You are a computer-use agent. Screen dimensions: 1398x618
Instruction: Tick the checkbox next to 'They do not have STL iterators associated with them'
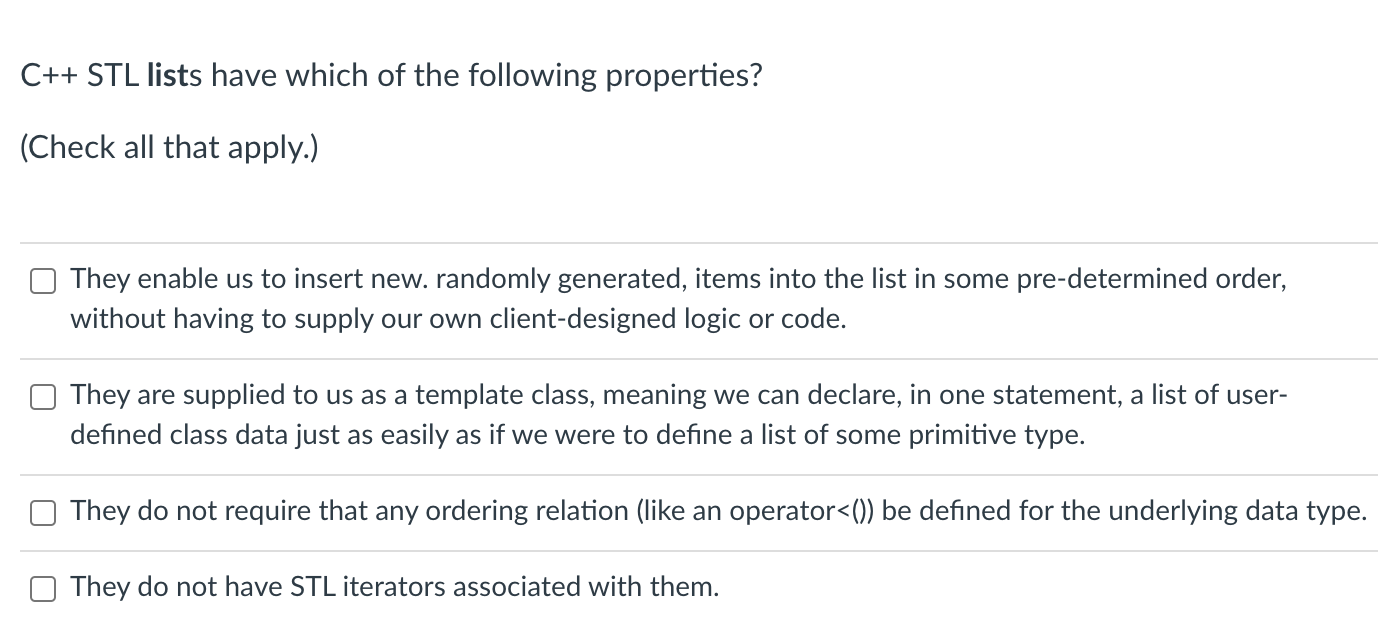42,589
